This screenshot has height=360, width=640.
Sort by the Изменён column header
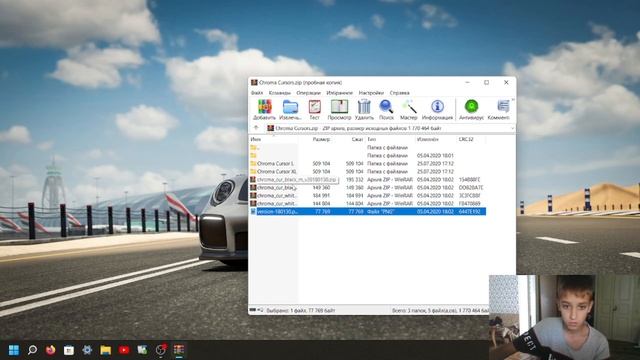[428, 140]
